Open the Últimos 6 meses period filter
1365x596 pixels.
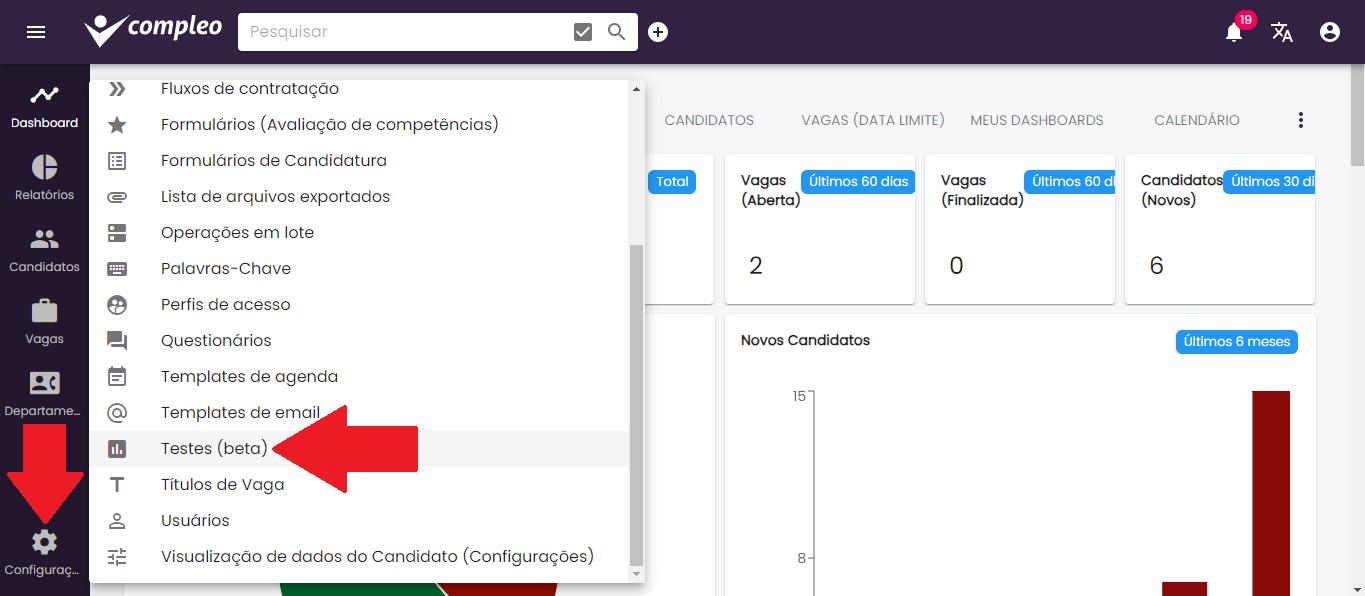point(1236,341)
